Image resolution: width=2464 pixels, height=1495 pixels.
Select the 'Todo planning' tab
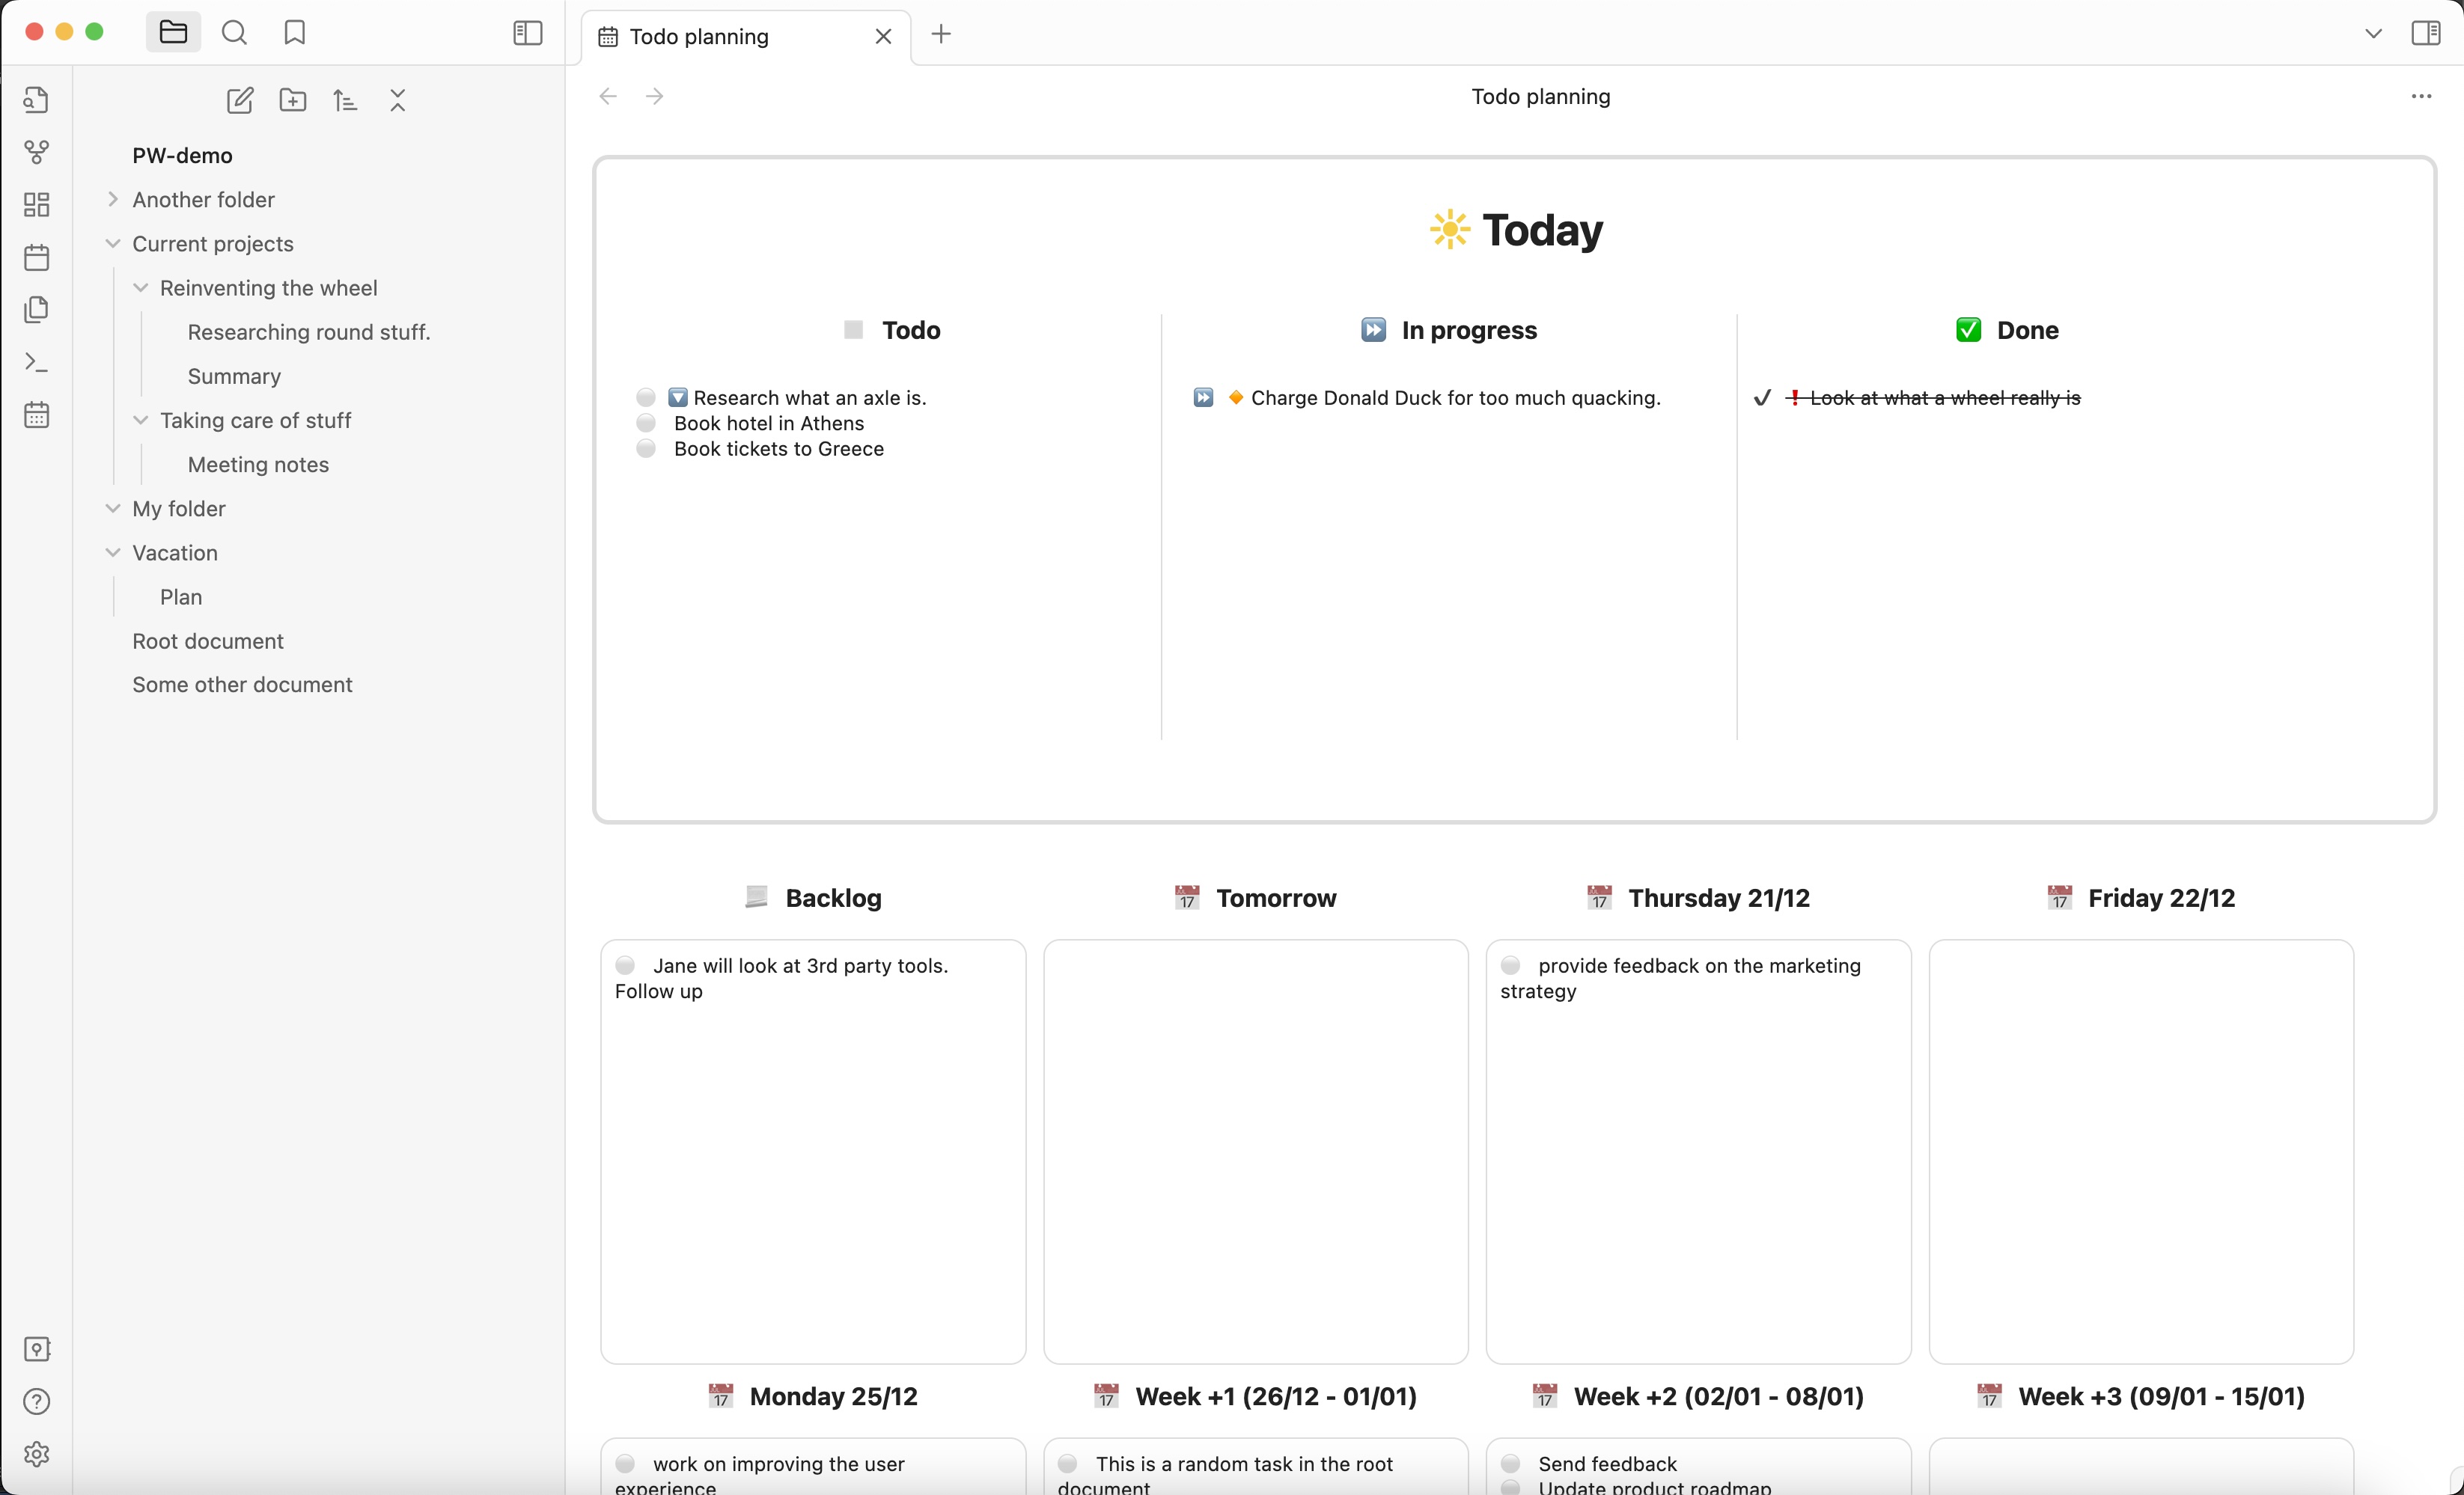700,37
